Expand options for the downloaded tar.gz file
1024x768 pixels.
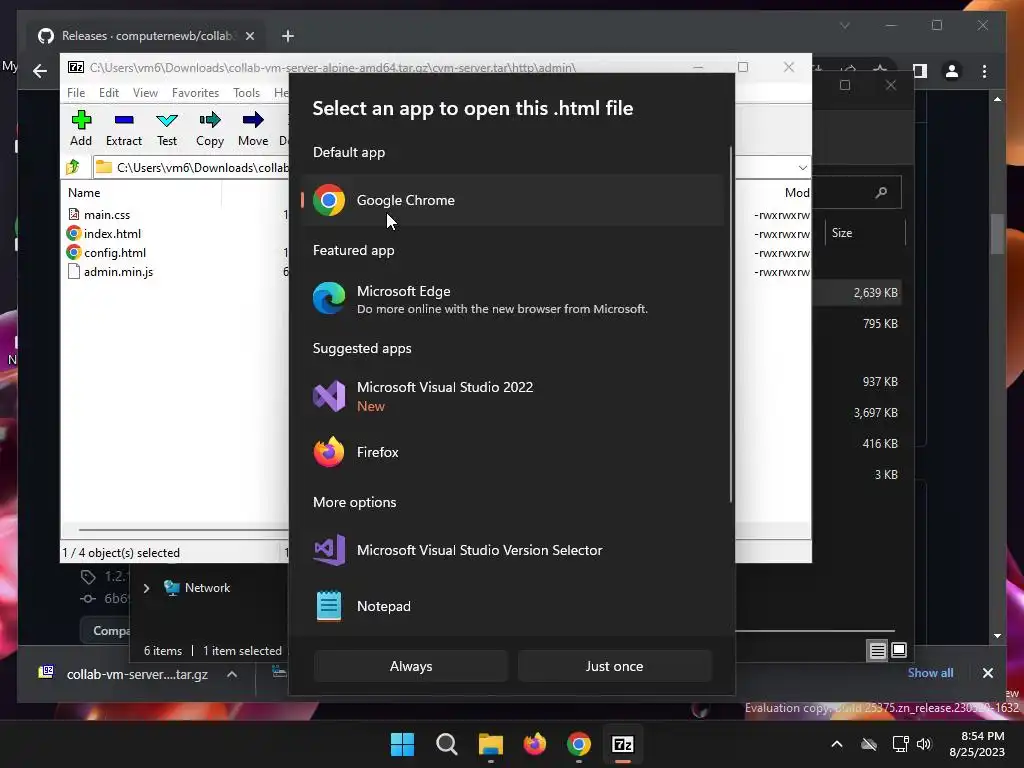point(232,674)
